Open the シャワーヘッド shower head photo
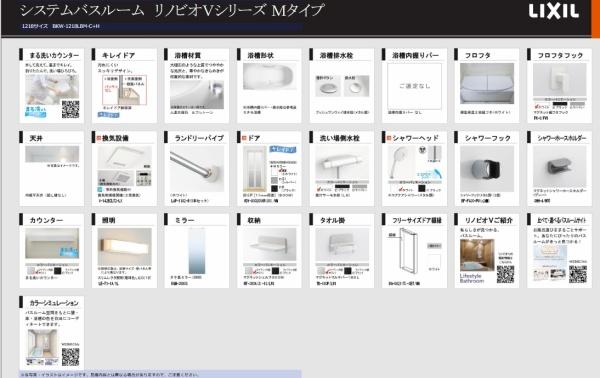The width and height of the screenshot is (600, 378). click(x=401, y=162)
